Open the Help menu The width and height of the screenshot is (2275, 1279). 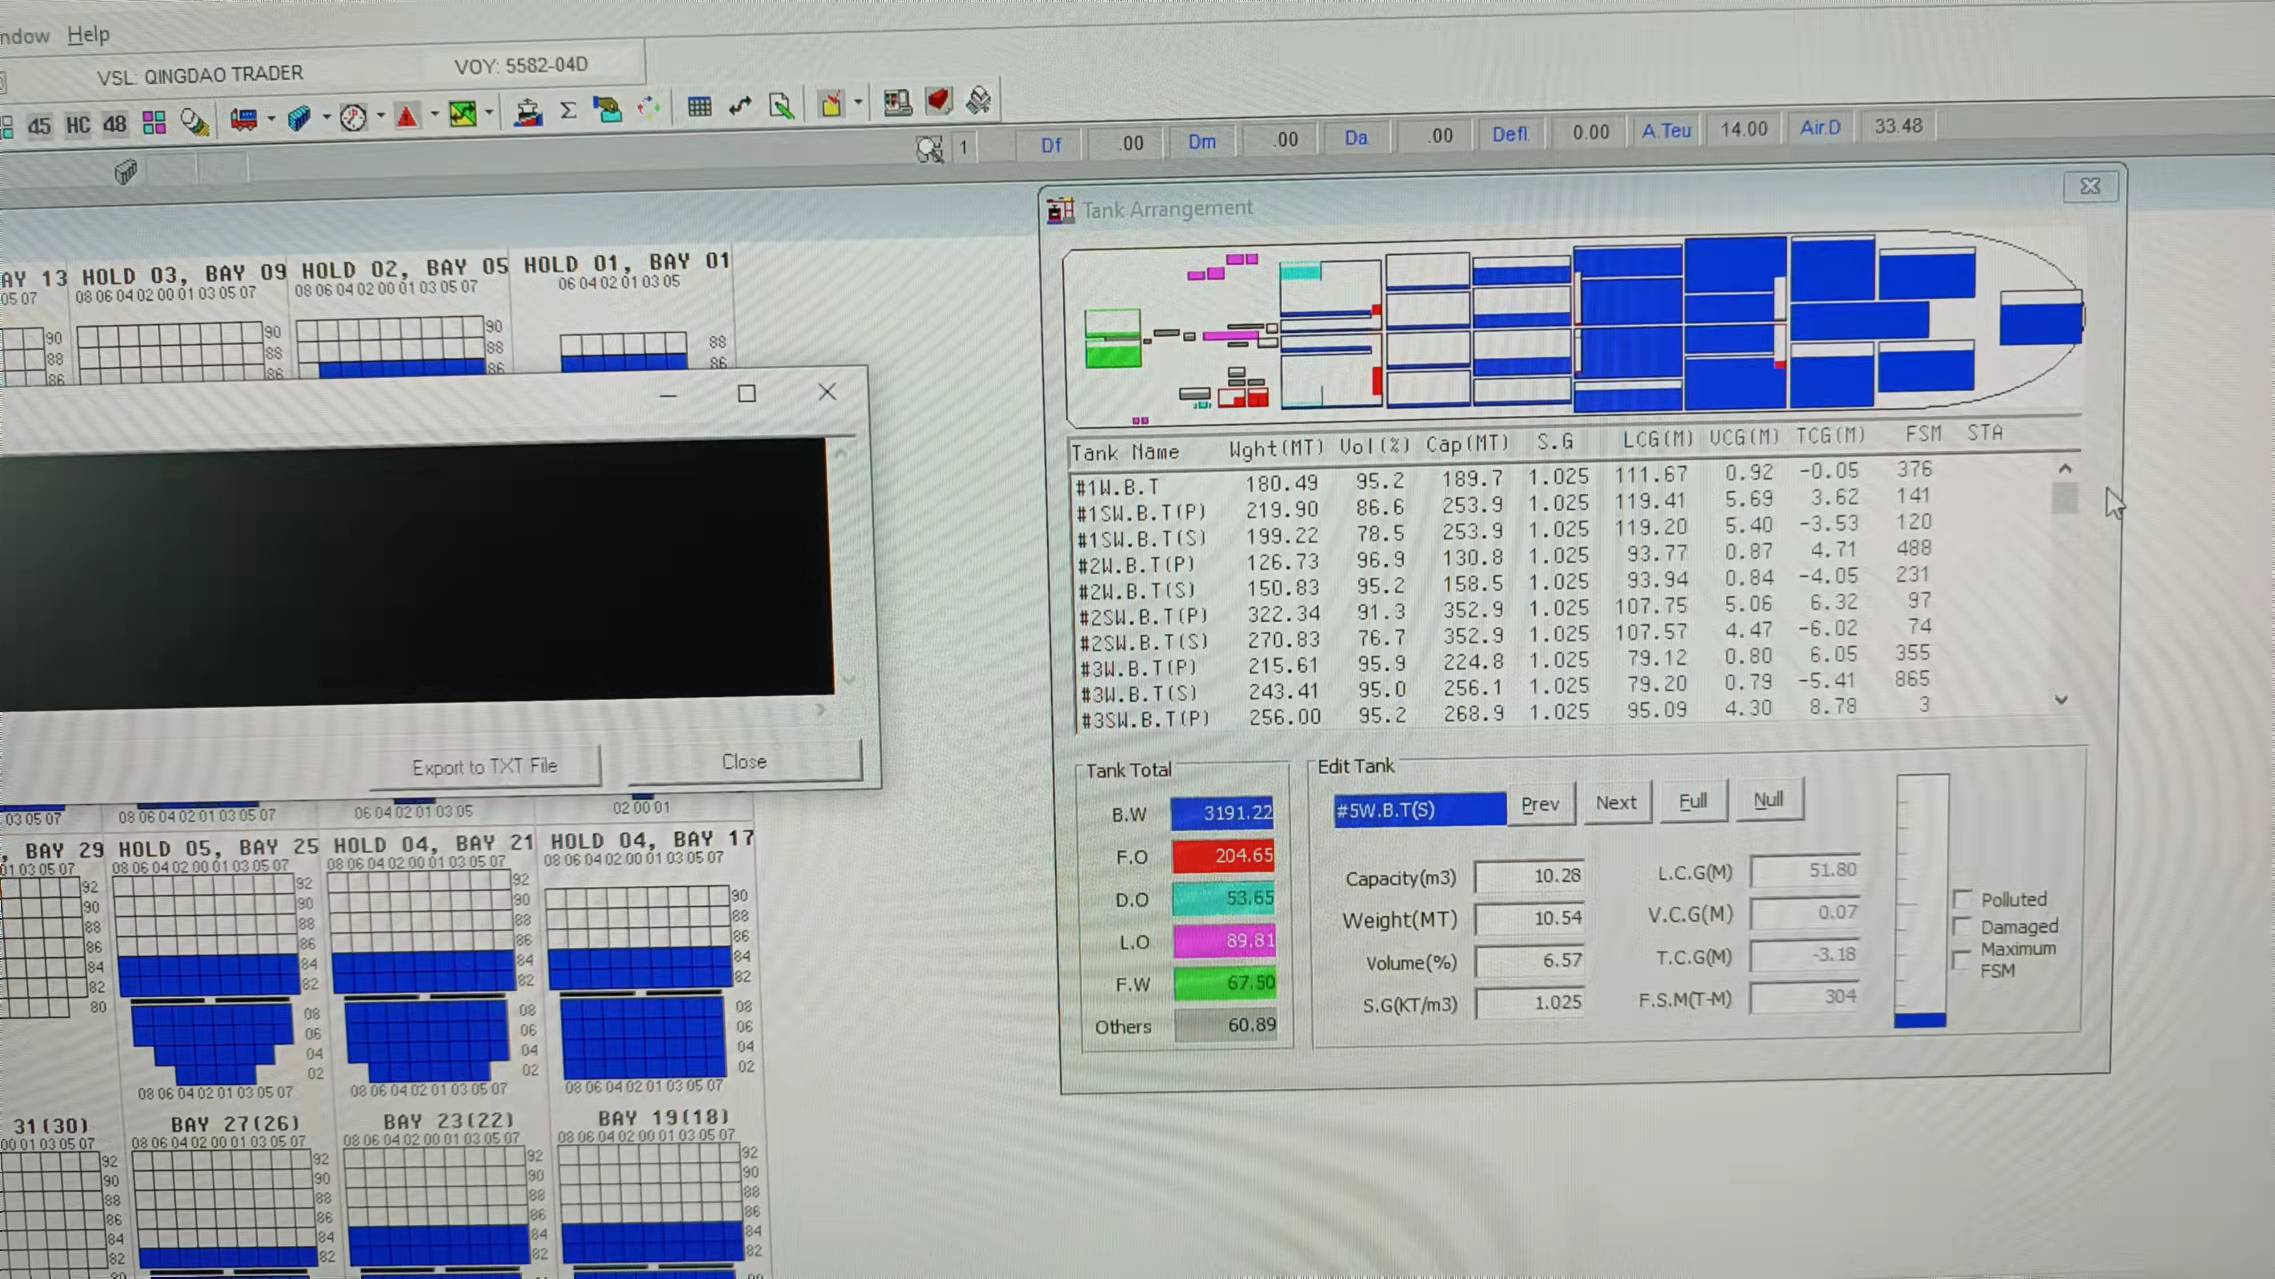88,34
